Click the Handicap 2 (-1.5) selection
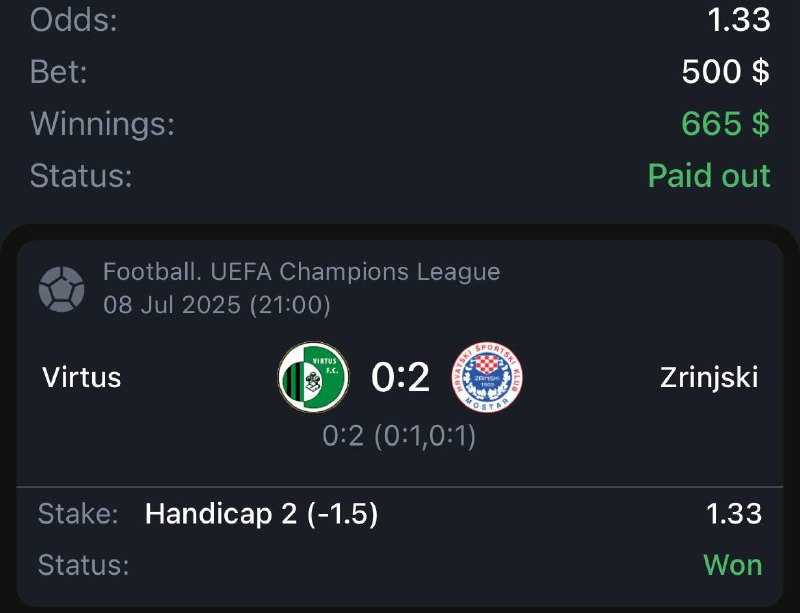 pos(261,514)
